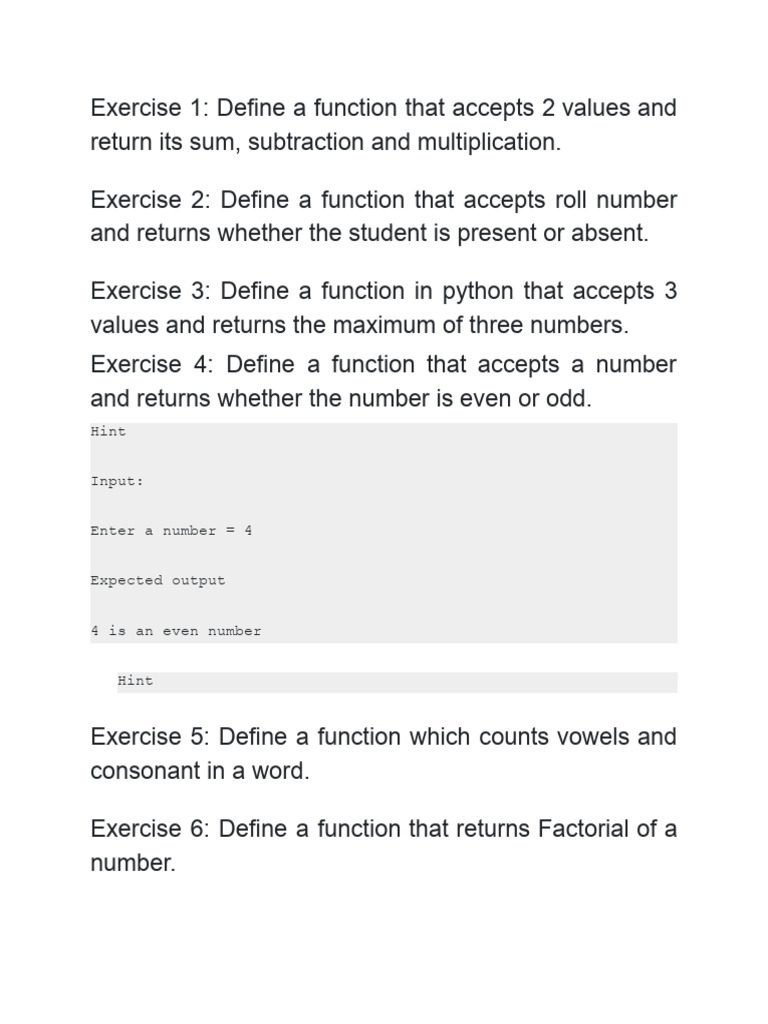Click the Exercise 4 heading text

152,364
